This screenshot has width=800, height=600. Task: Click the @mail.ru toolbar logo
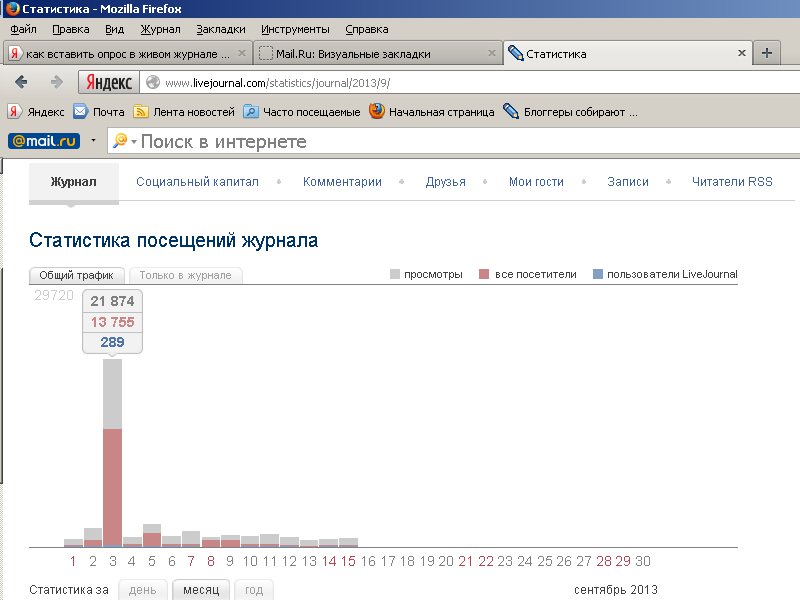[44, 141]
